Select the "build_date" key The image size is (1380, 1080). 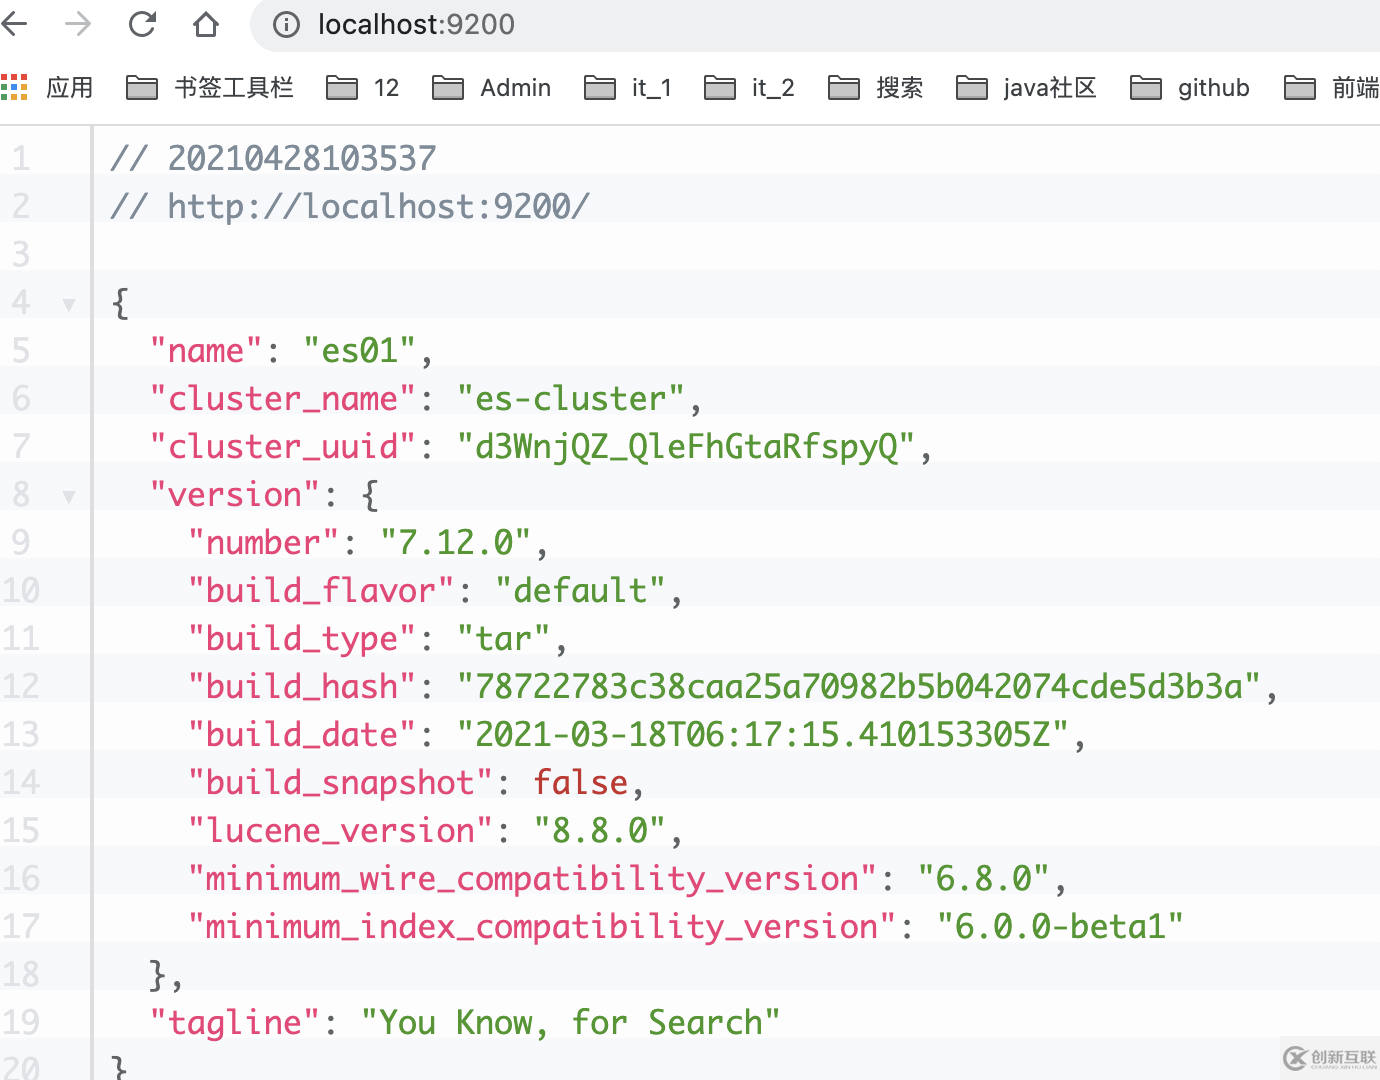pos(302,735)
